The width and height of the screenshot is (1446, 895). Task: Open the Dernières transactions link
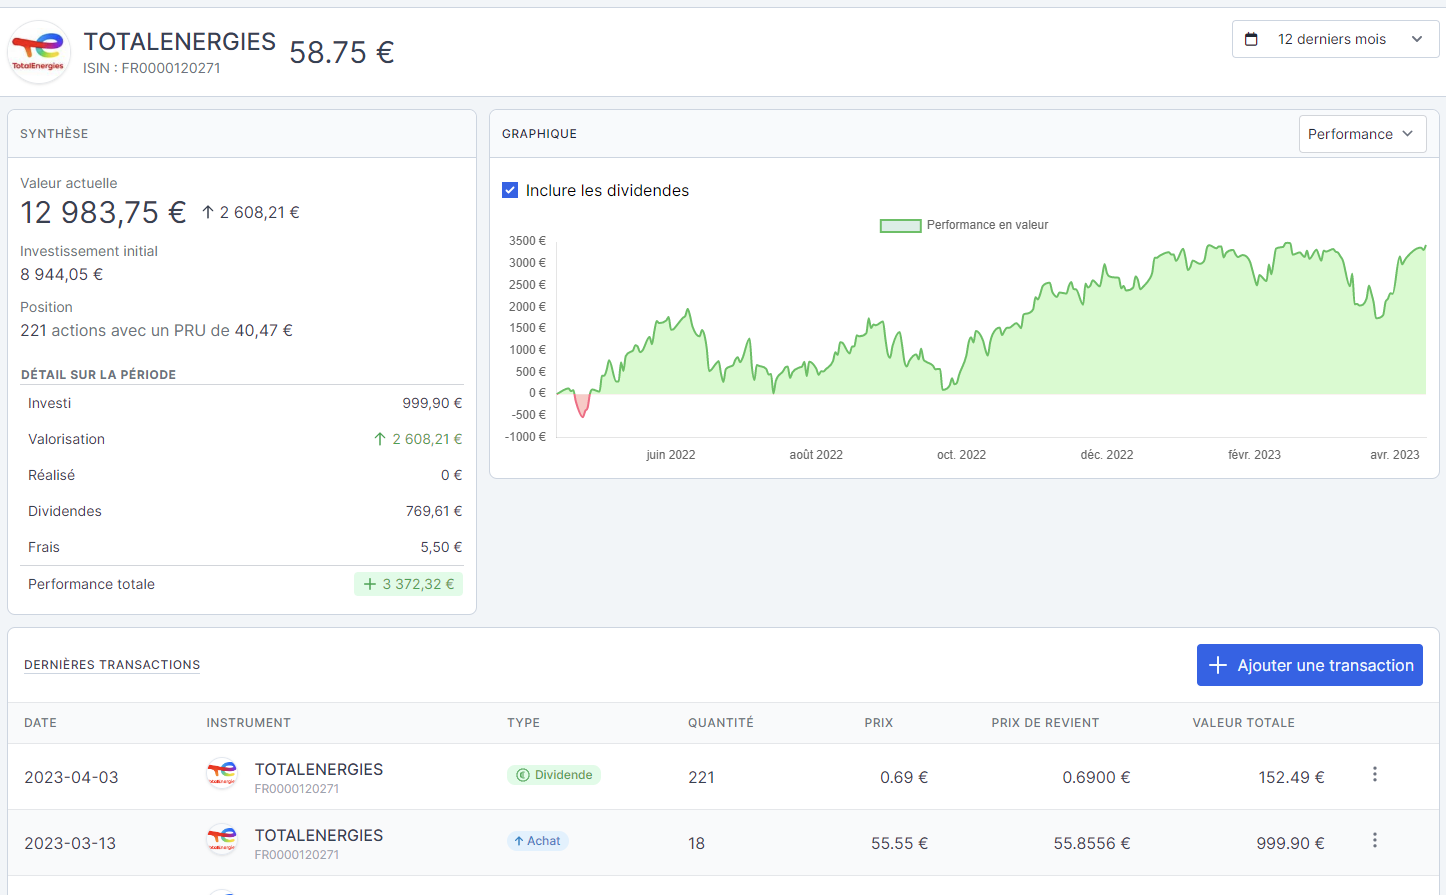tap(112, 665)
